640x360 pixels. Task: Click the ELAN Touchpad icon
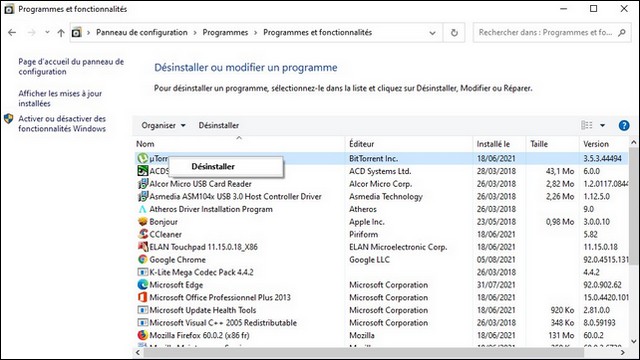point(142,247)
